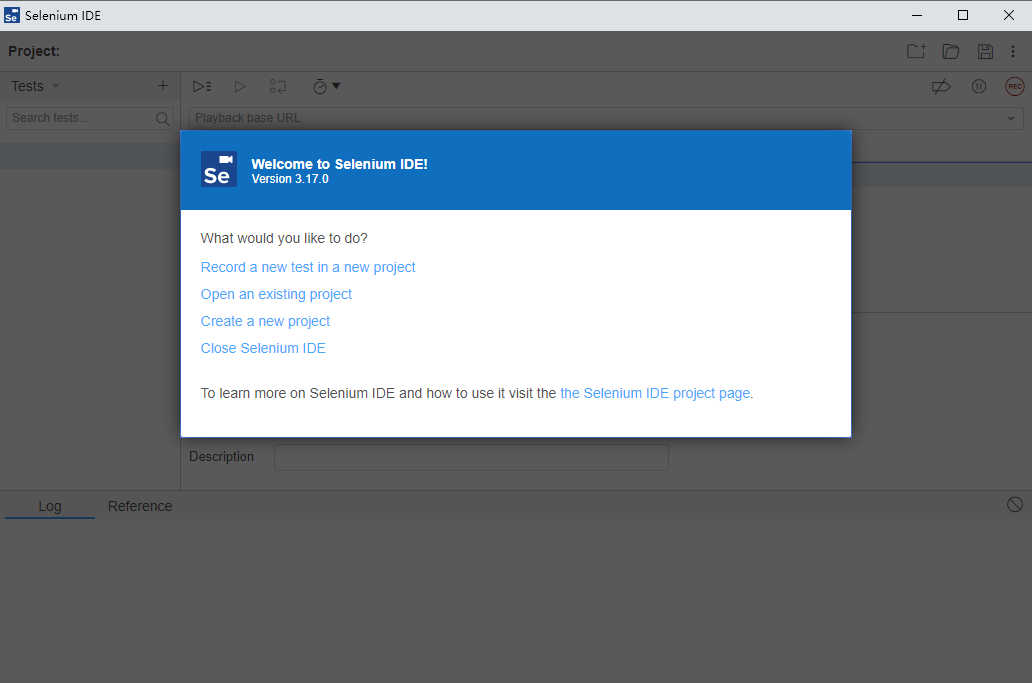Click the magnifier icon in test search
This screenshot has width=1032, height=683.
tap(163, 118)
